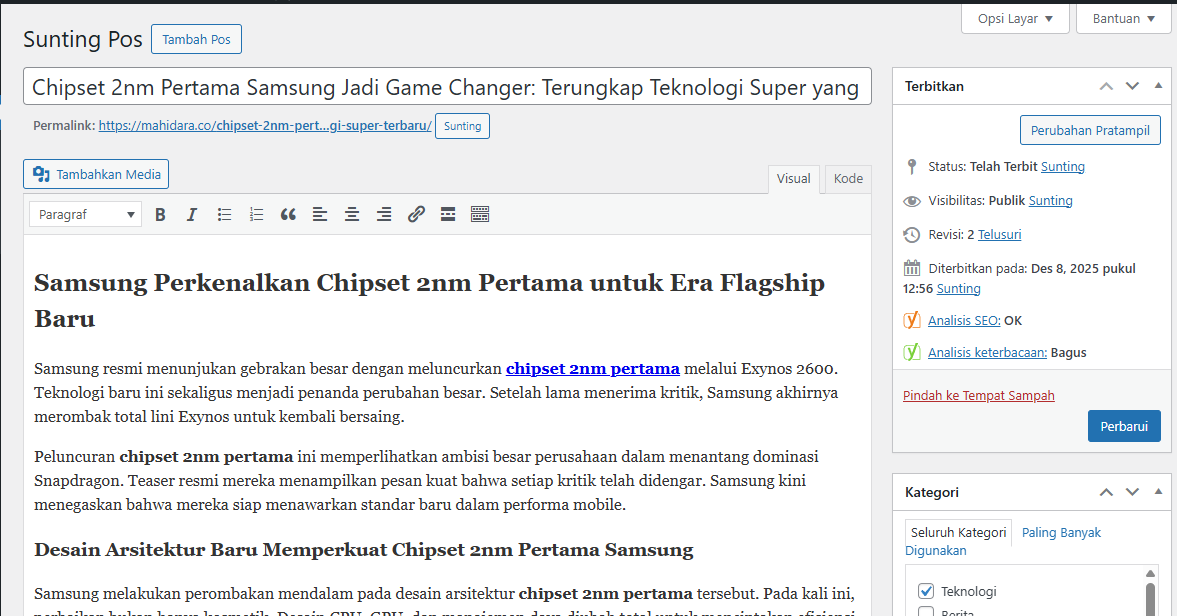Image resolution: width=1177 pixels, height=616 pixels.
Task: Toggle the toolbar kitchen sink icon
Action: pos(480,215)
